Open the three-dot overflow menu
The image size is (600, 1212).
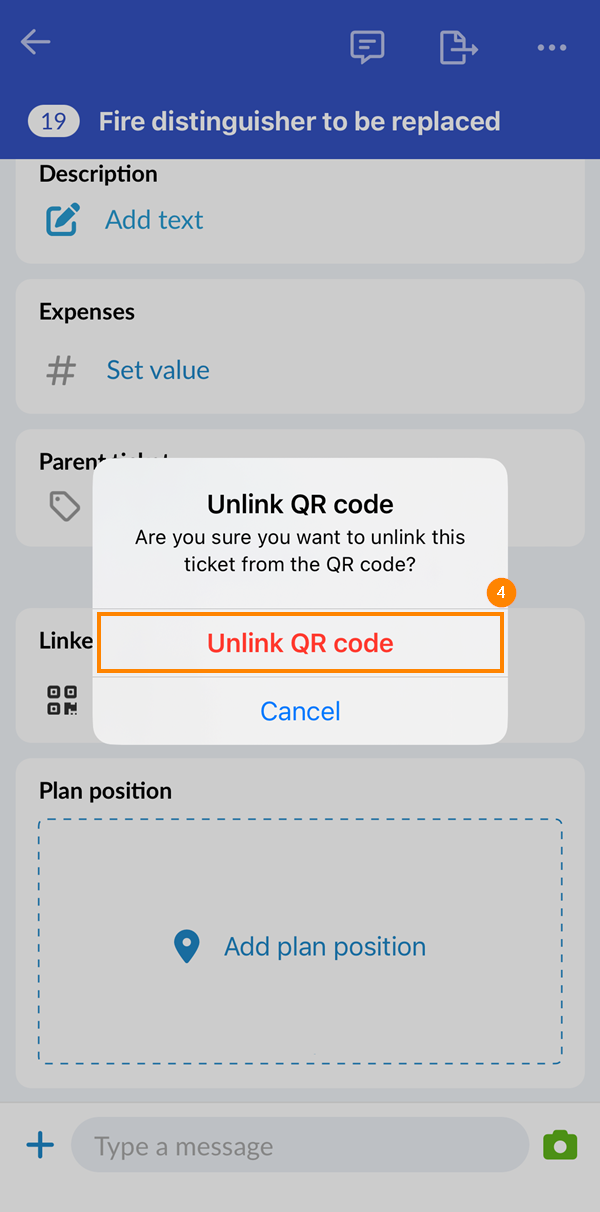[552, 47]
